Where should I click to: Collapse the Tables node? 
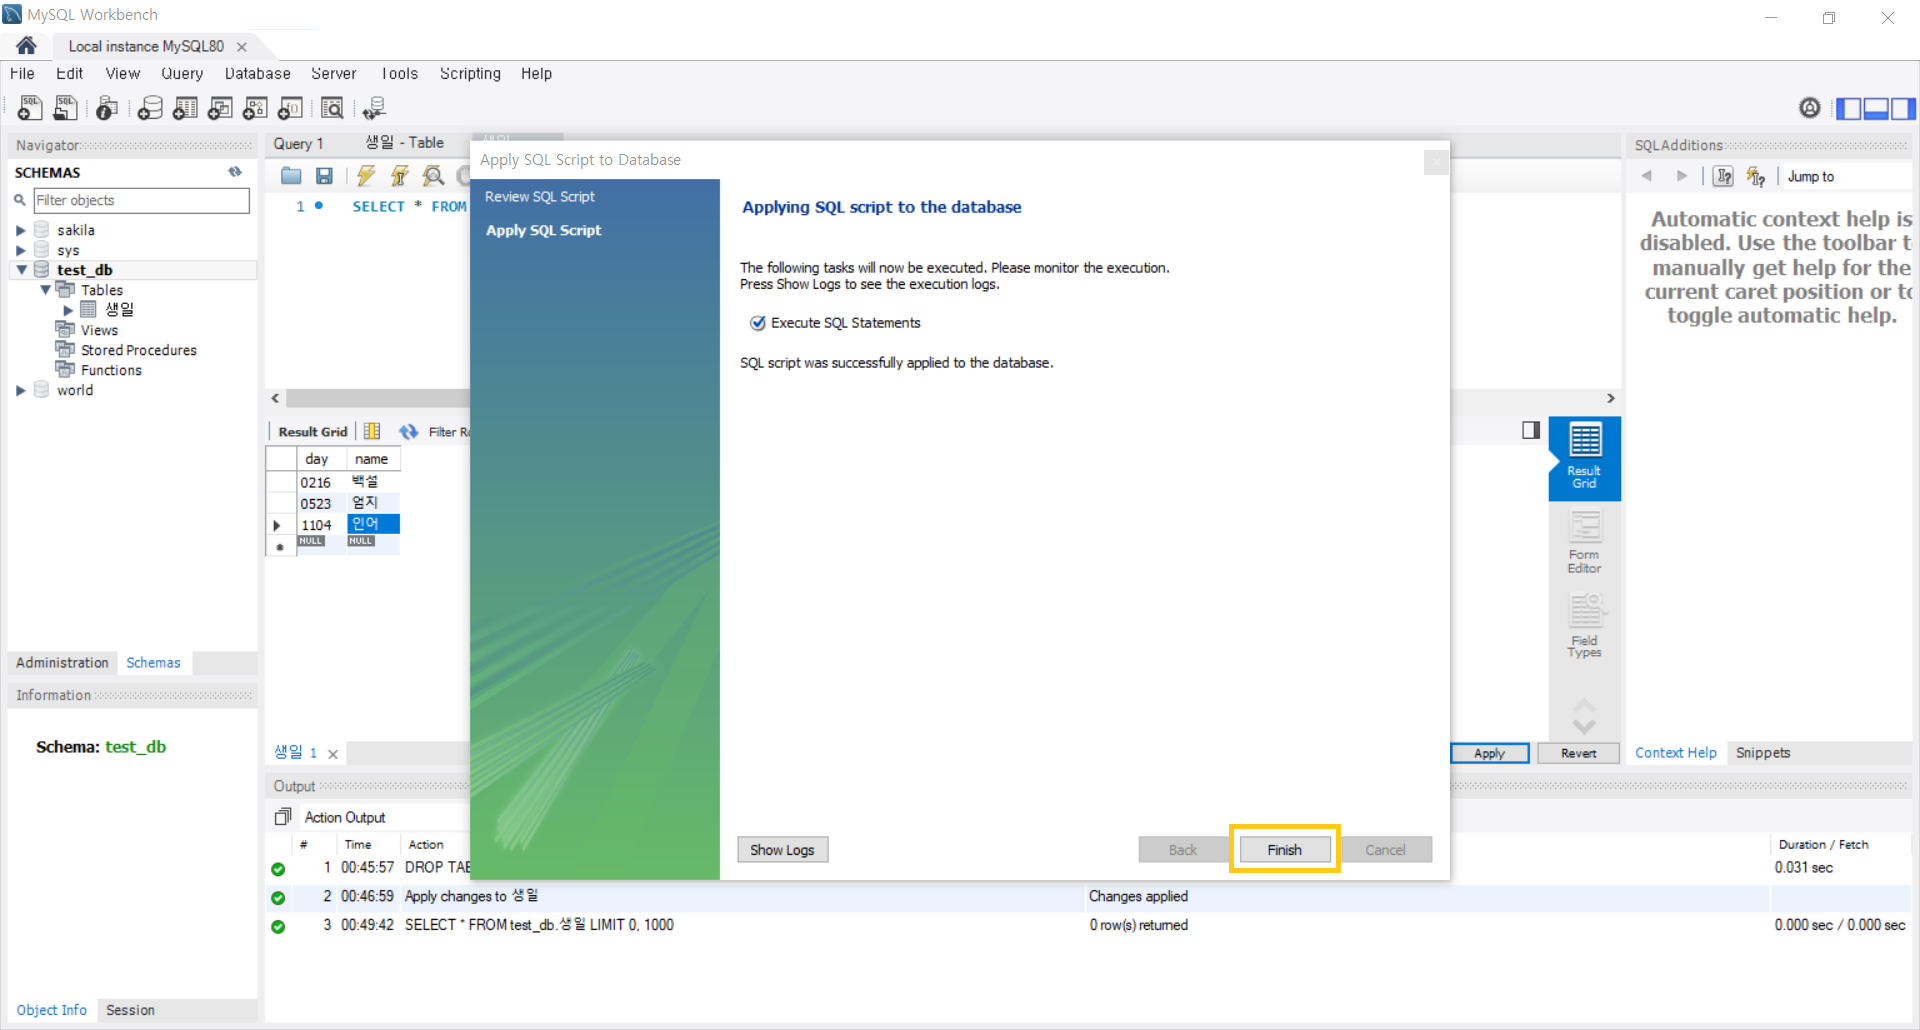tap(45, 290)
